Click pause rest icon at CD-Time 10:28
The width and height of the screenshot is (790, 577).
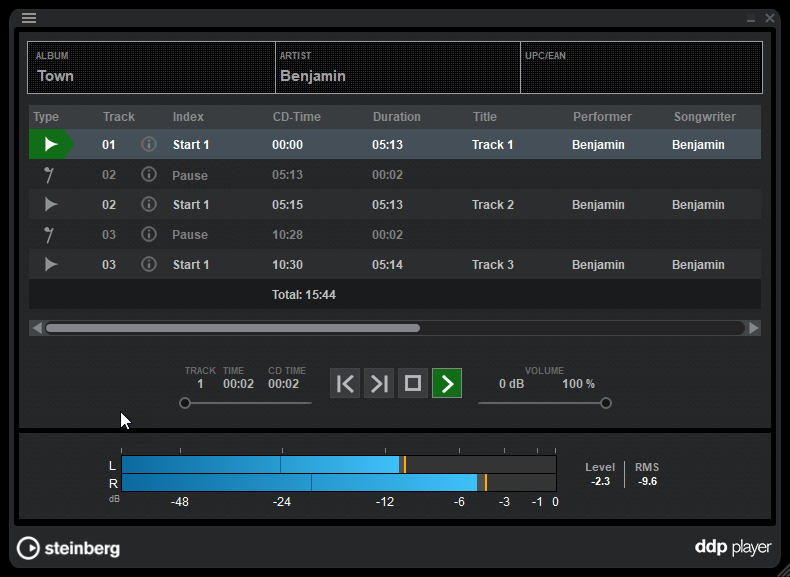(x=49, y=235)
